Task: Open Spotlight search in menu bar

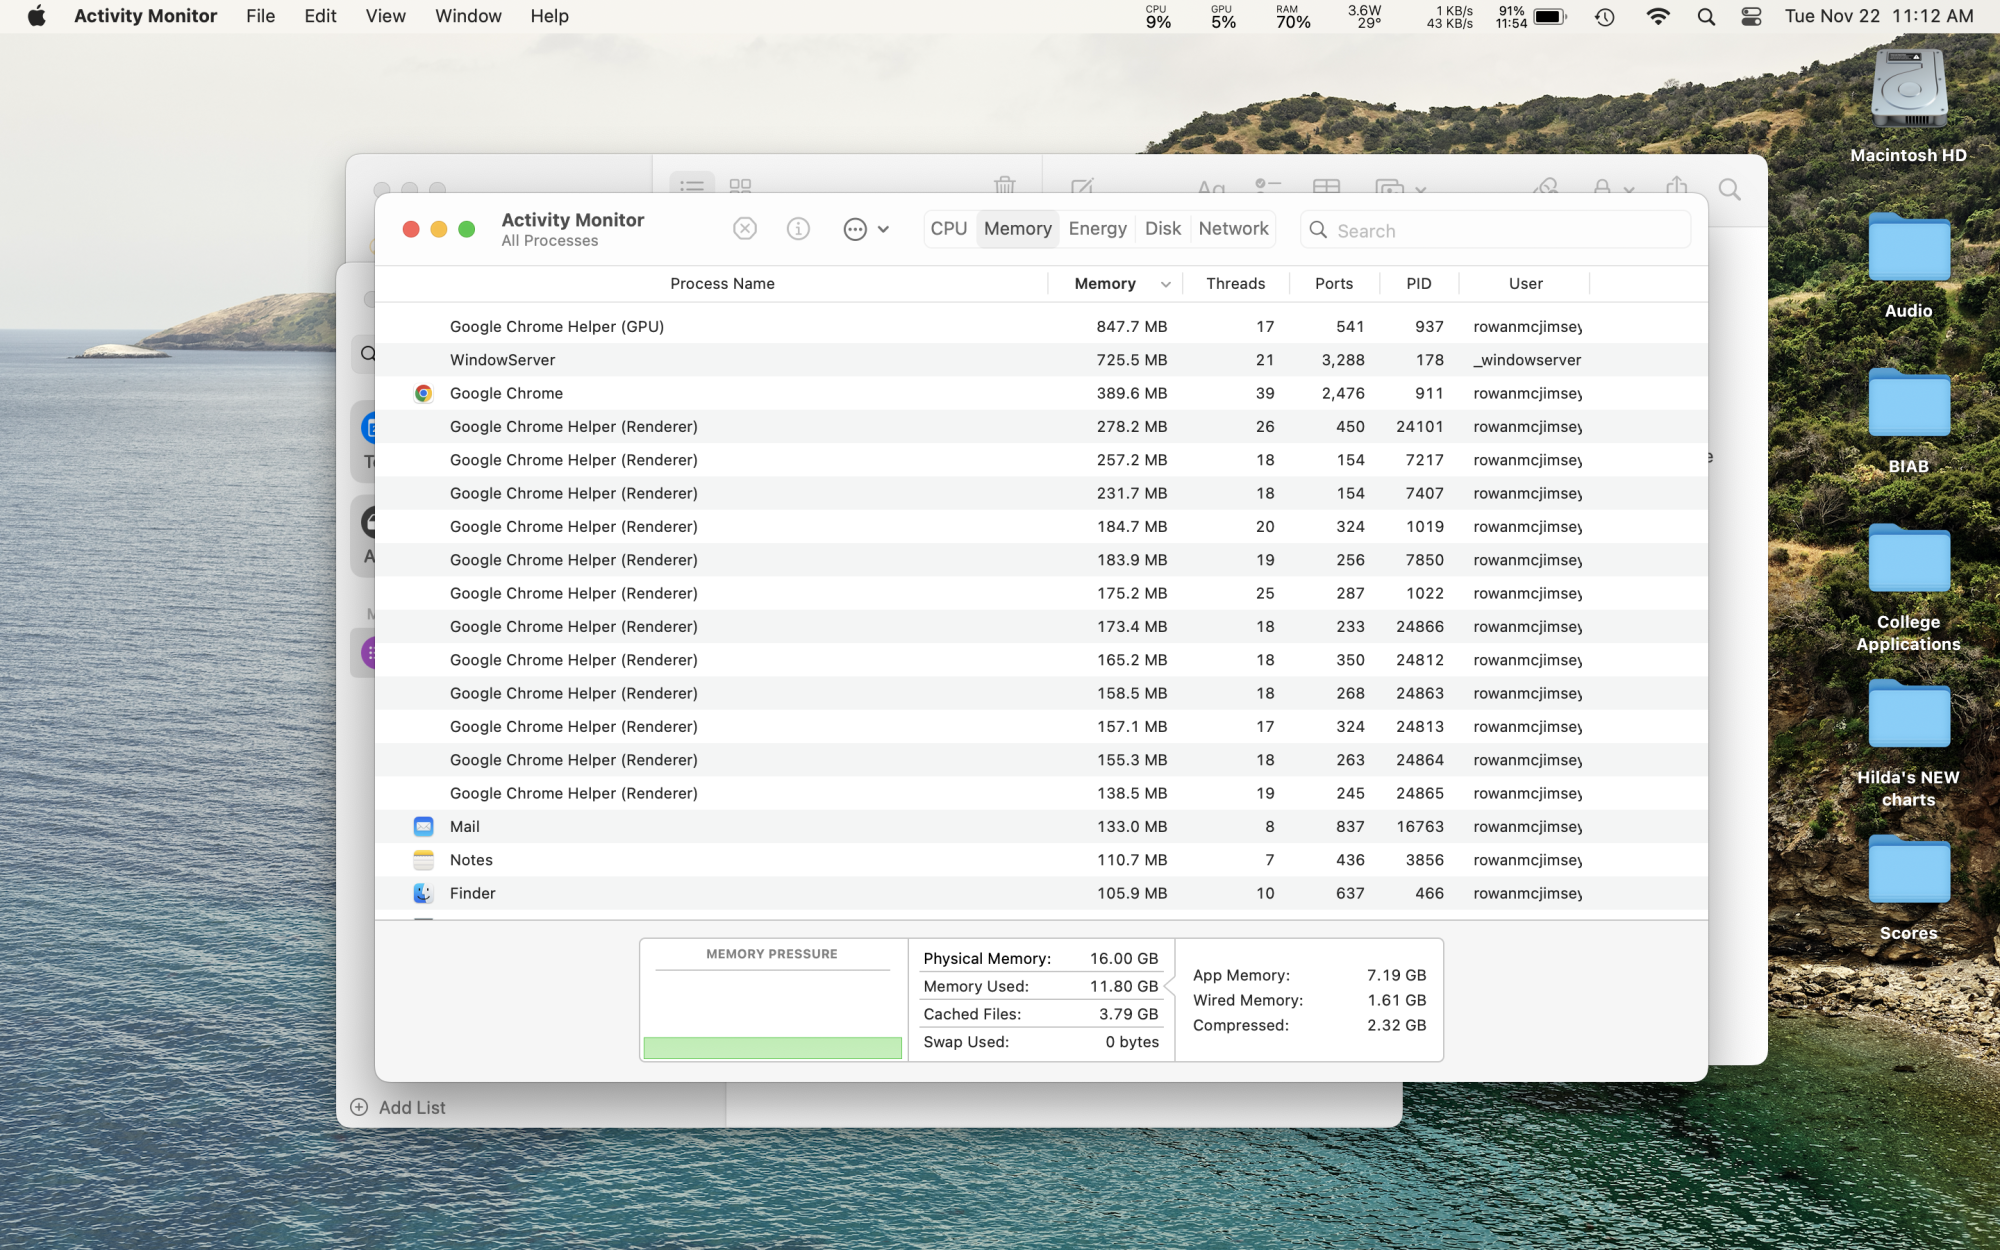Action: coord(1706,17)
